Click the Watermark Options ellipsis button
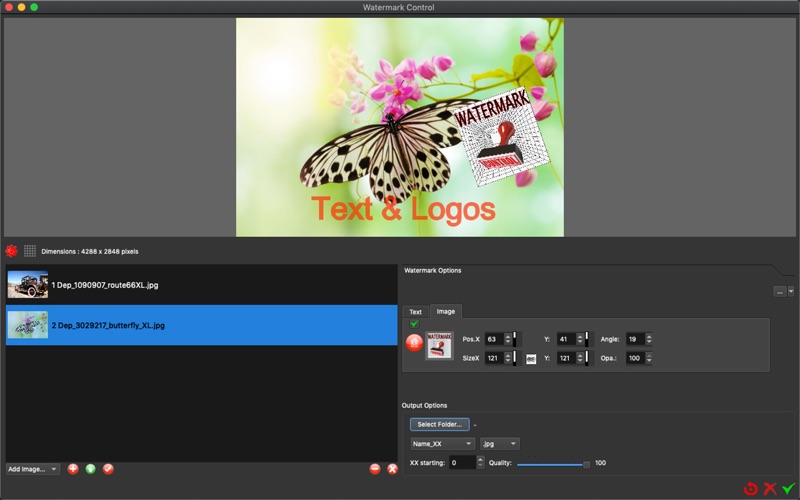This screenshot has width=800, height=500. click(780, 291)
